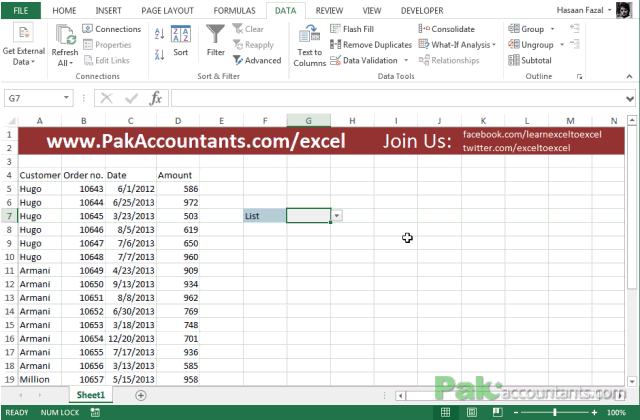Sort Z to A descending
Screen dimensions: 640x420
(159, 54)
